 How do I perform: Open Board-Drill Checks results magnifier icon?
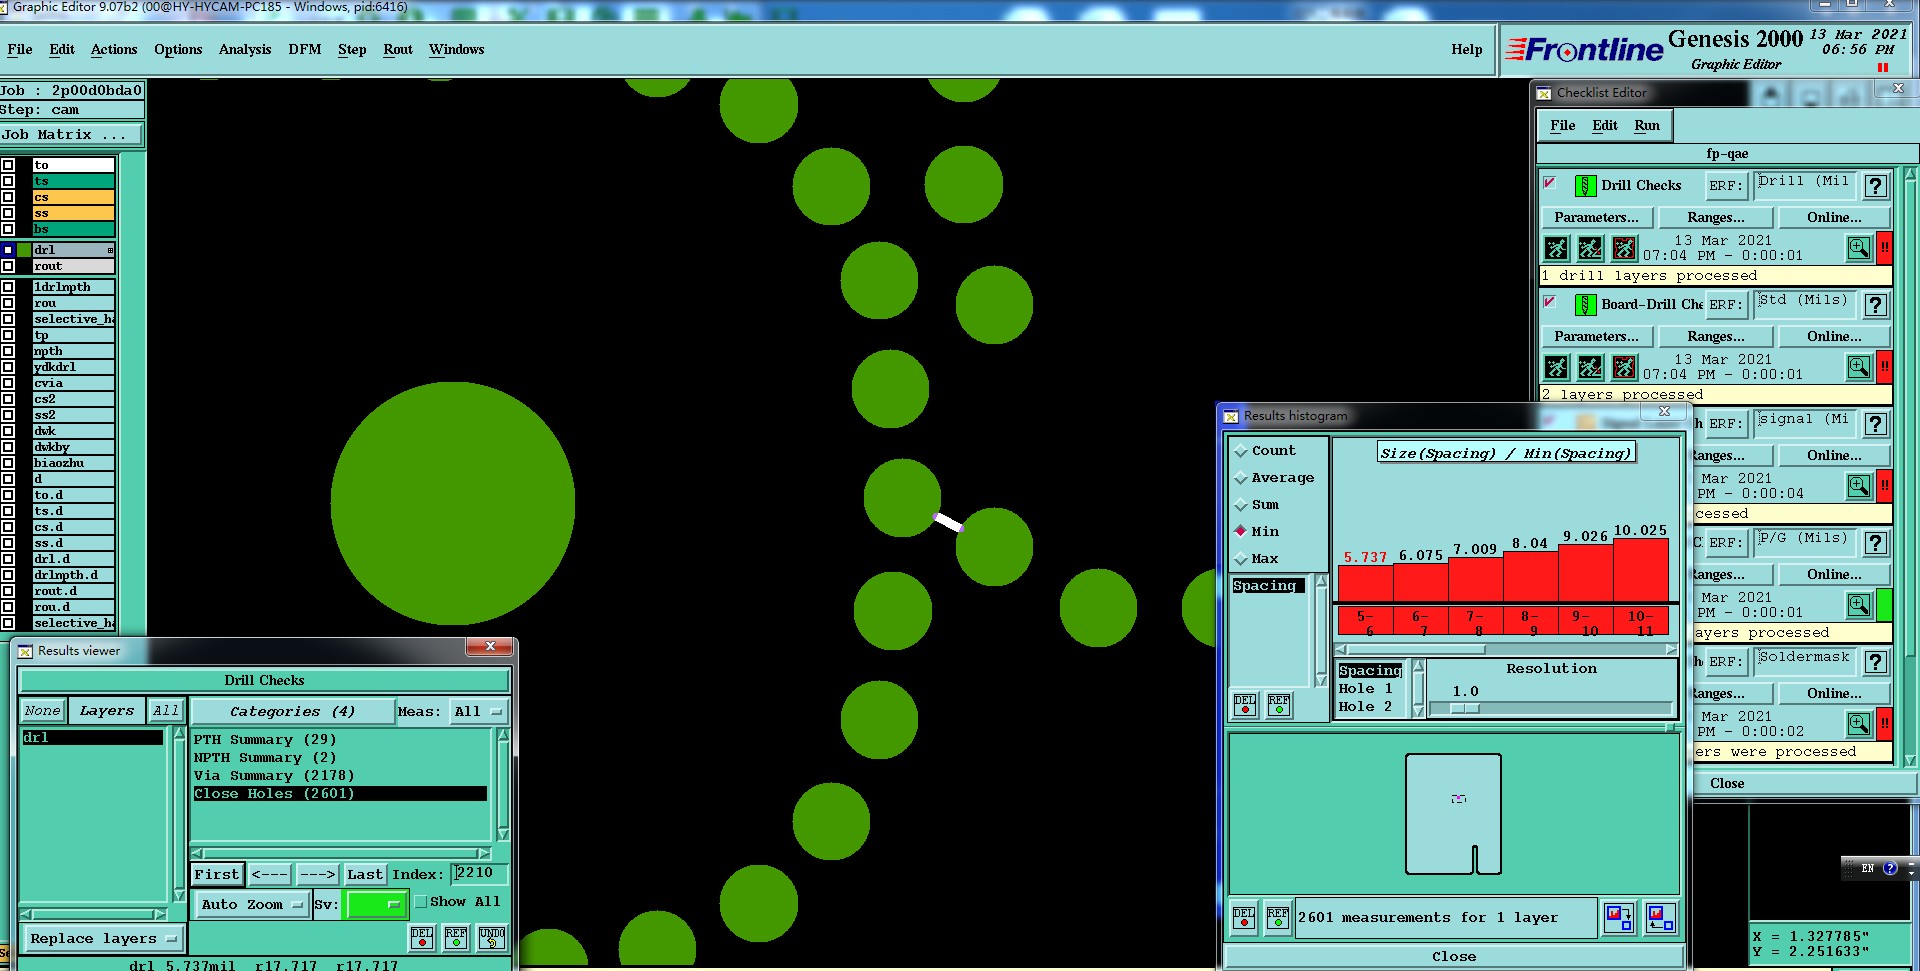pyautogui.click(x=1858, y=367)
